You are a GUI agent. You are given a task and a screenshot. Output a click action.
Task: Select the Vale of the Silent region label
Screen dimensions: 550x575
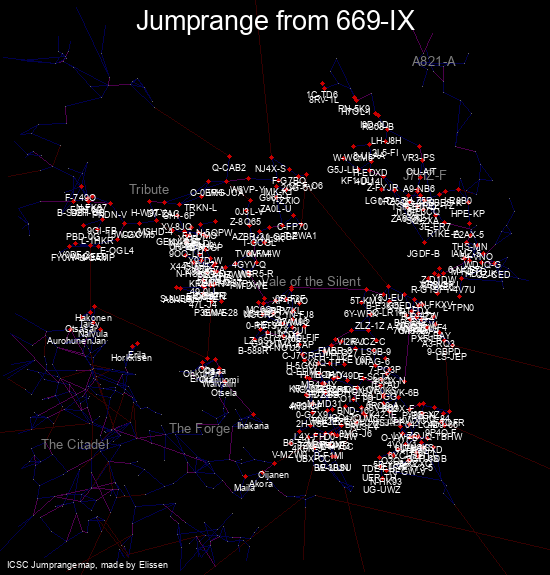click(x=312, y=281)
